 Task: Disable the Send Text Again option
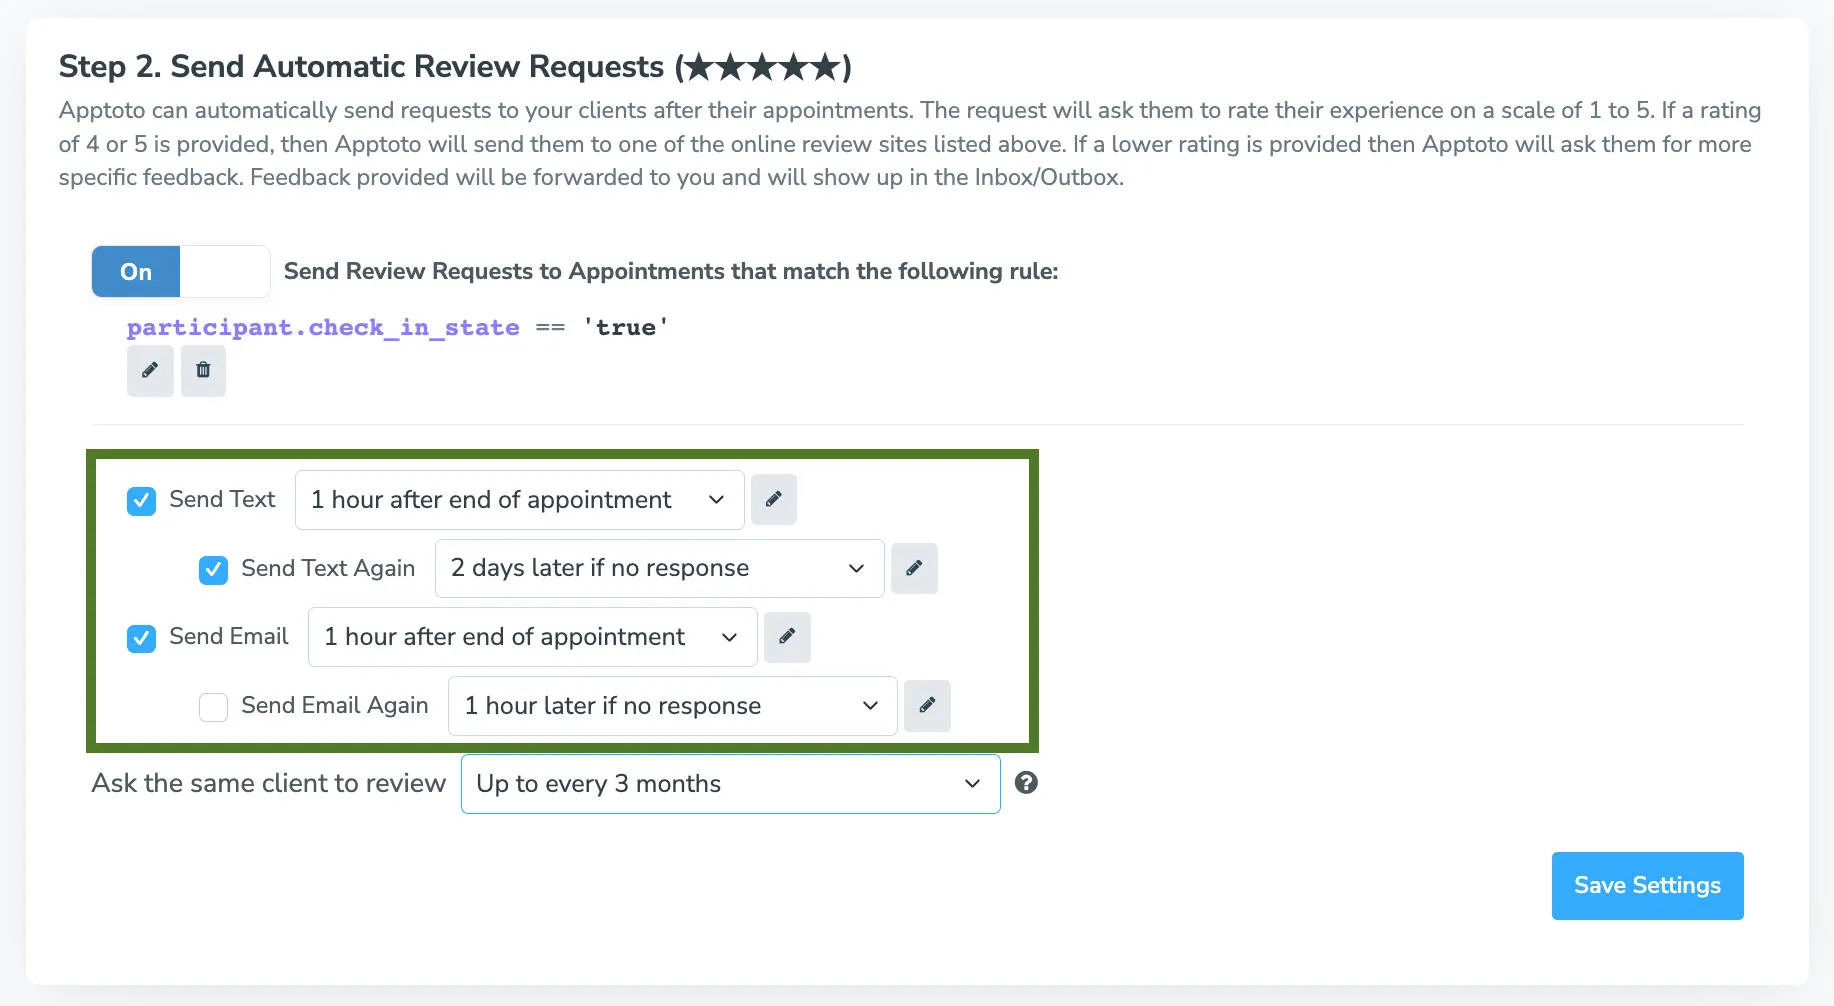click(x=213, y=570)
